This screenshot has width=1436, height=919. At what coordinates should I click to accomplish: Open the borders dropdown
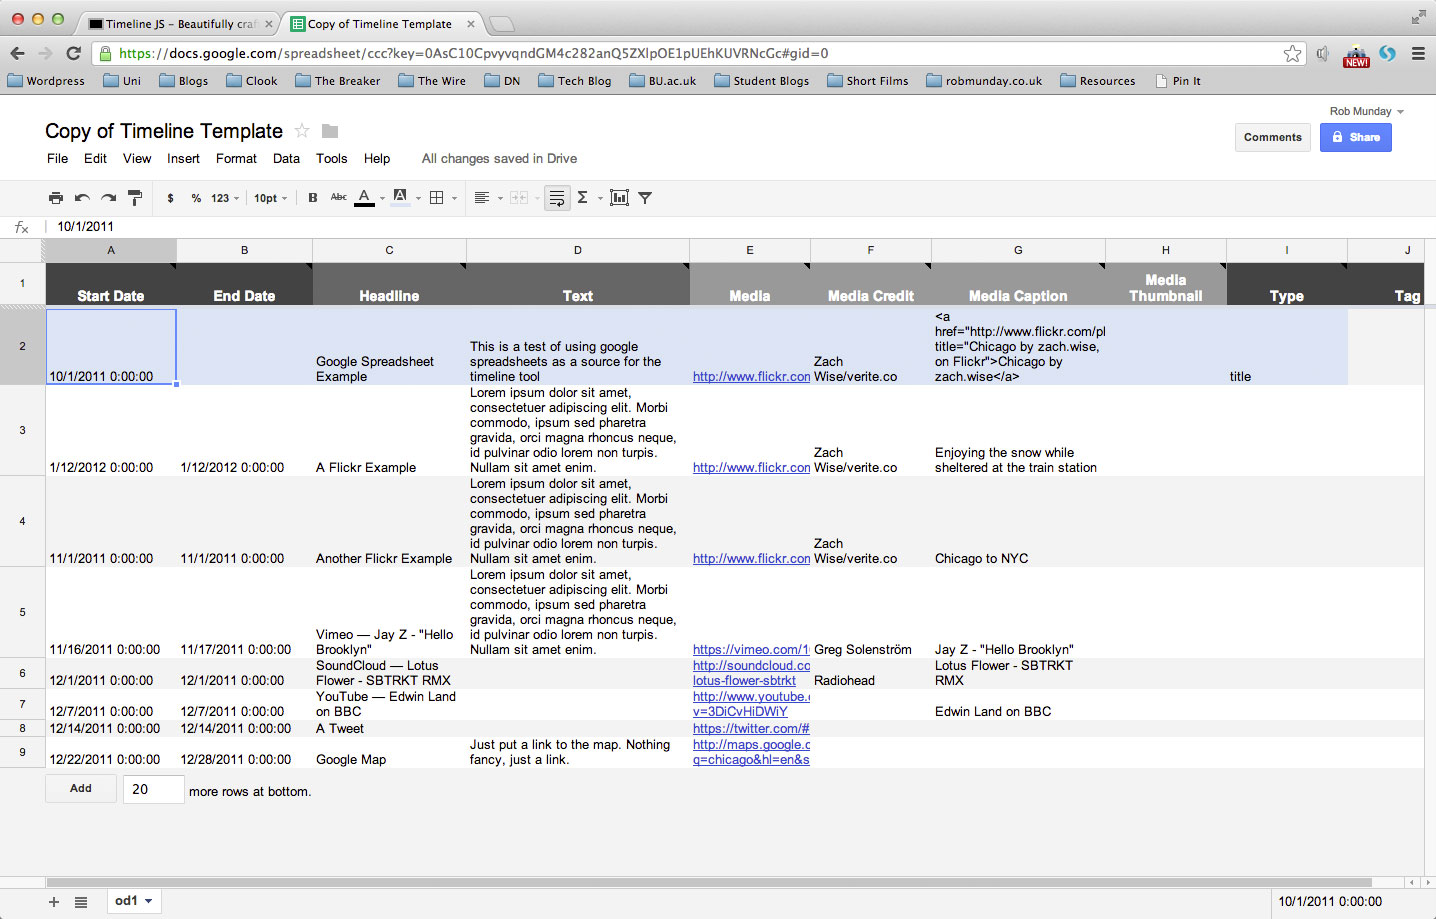[442, 198]
